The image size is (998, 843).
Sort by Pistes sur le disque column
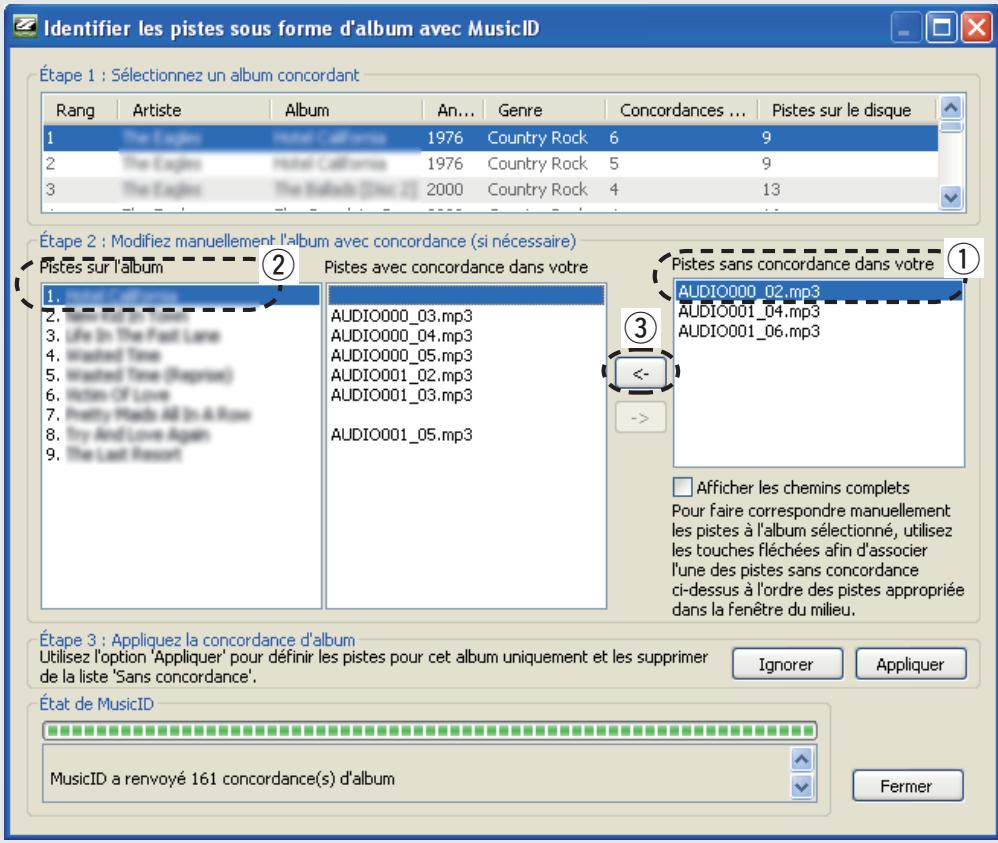[x=848, y=110]
